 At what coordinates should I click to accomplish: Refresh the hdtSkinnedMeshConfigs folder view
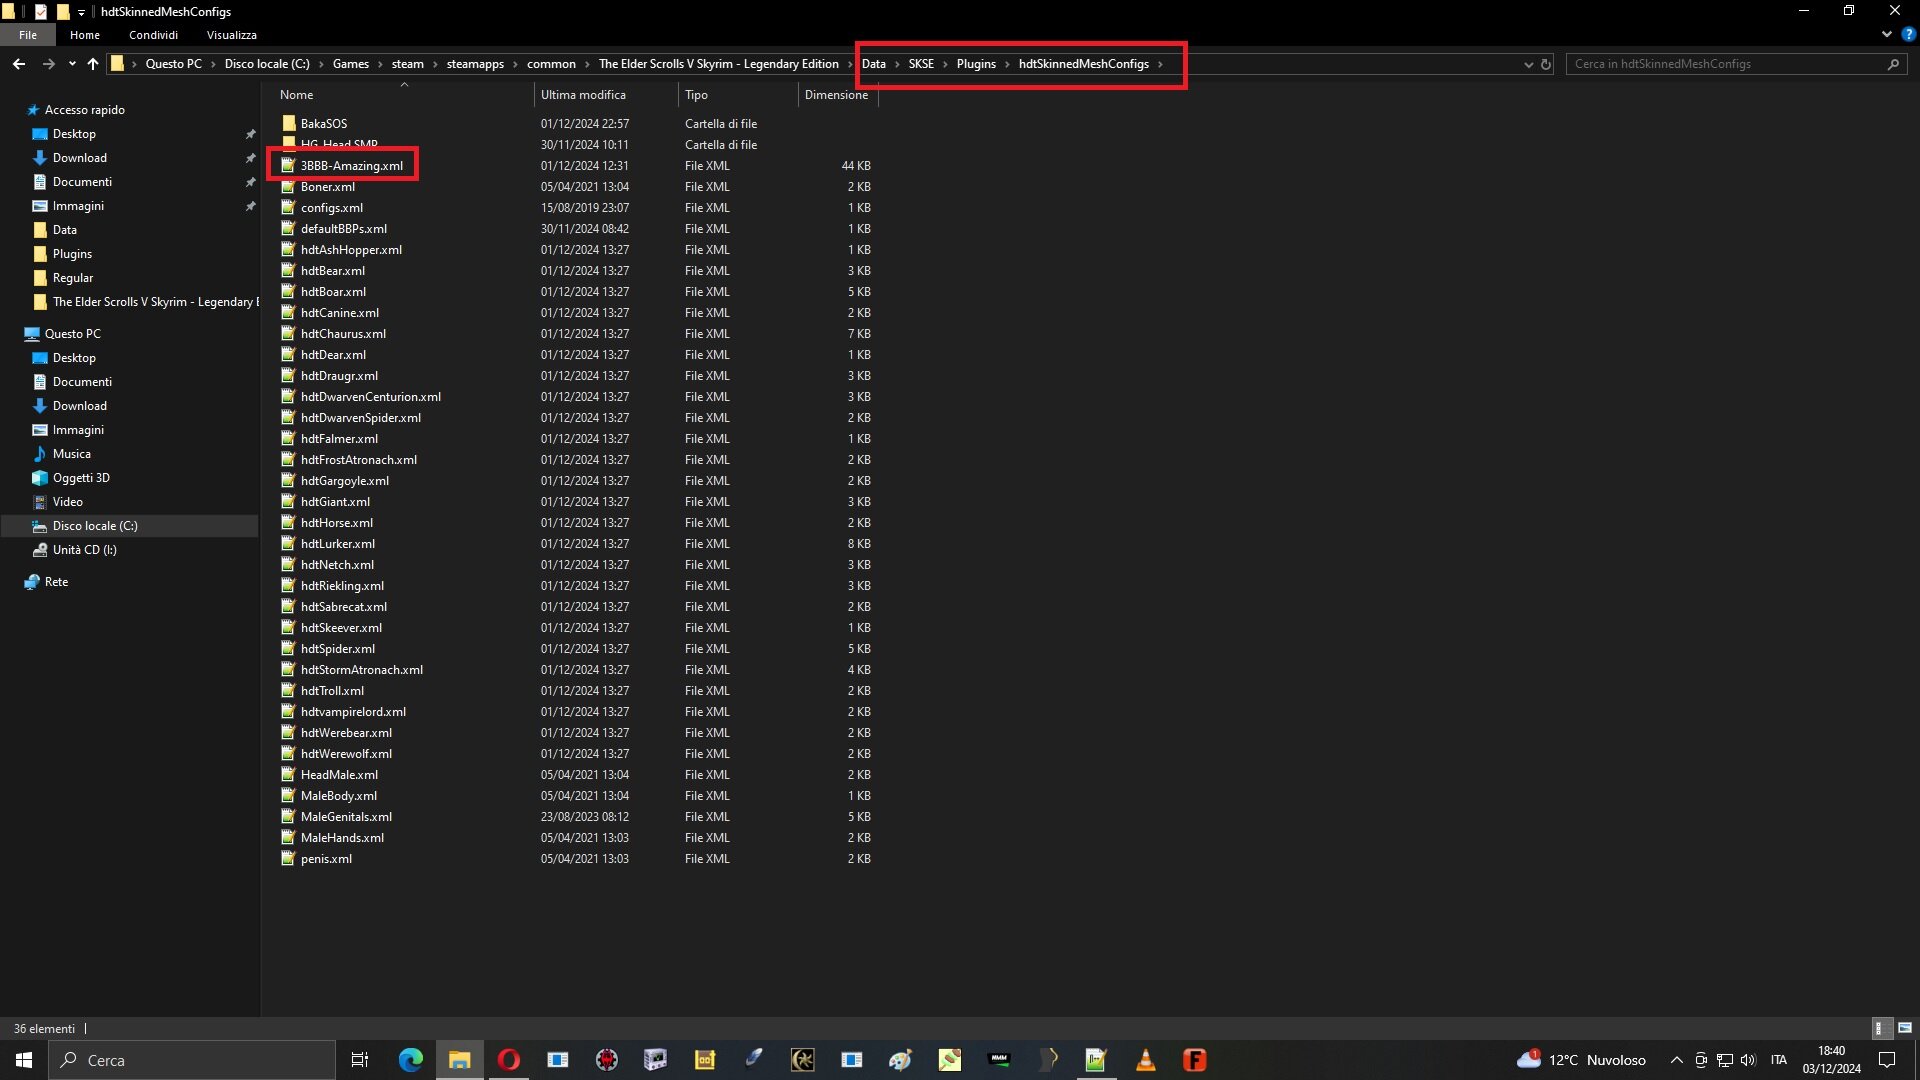tap(1545, 64)
